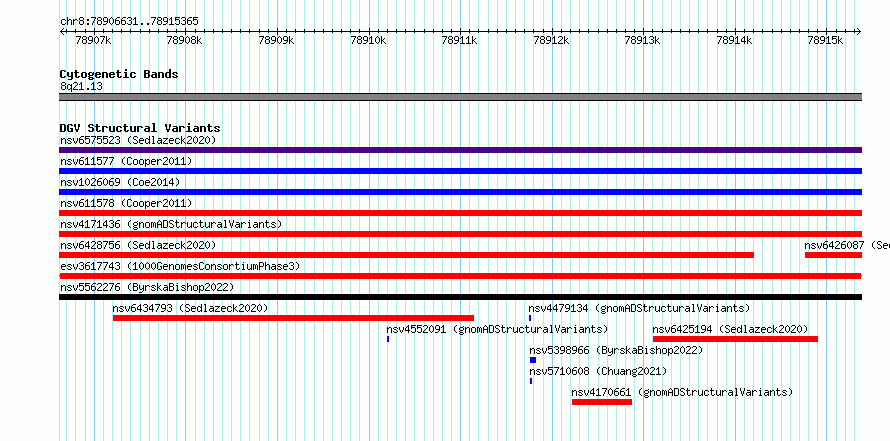Click the right arrowhead of the ruler
Viewport: 890px width, 441px height.
pos(859,31)
